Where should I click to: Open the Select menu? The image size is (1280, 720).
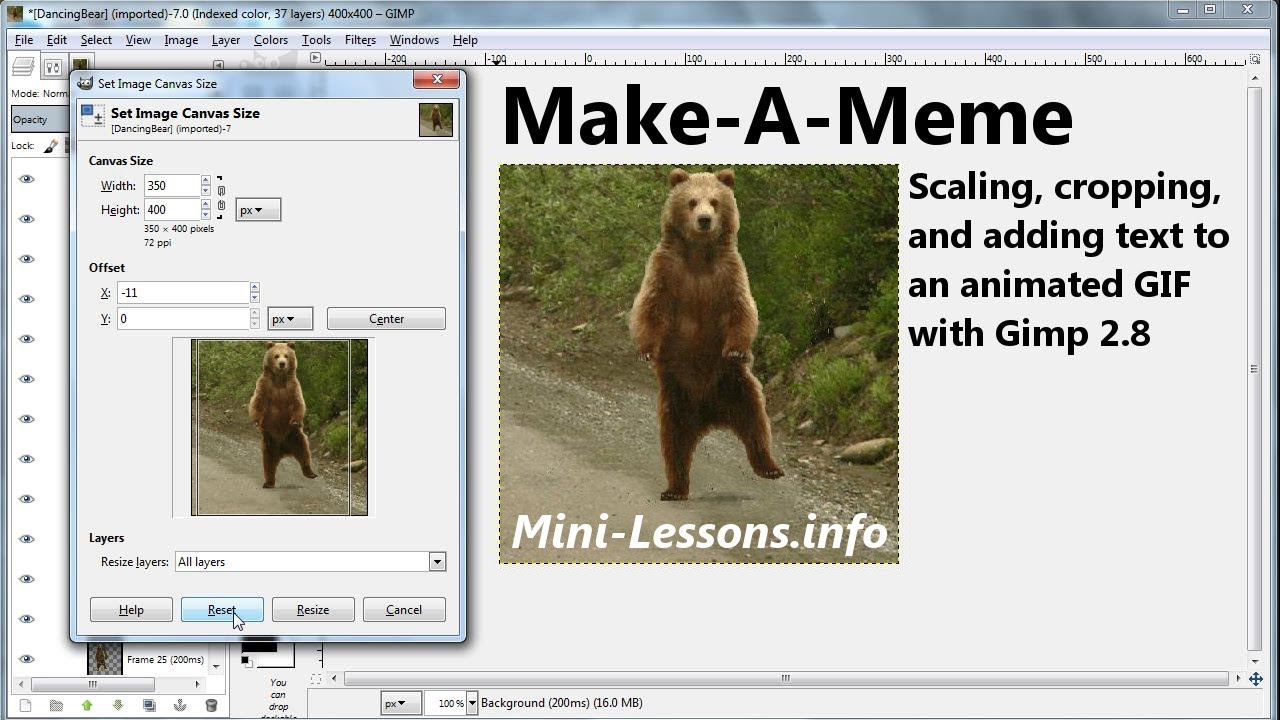tap(96, 40)
